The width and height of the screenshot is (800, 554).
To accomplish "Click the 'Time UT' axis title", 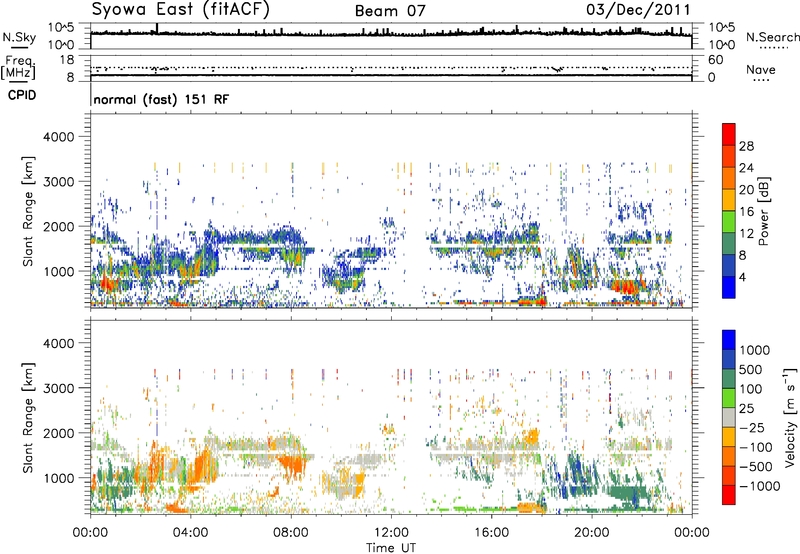I will click(391, 548).
